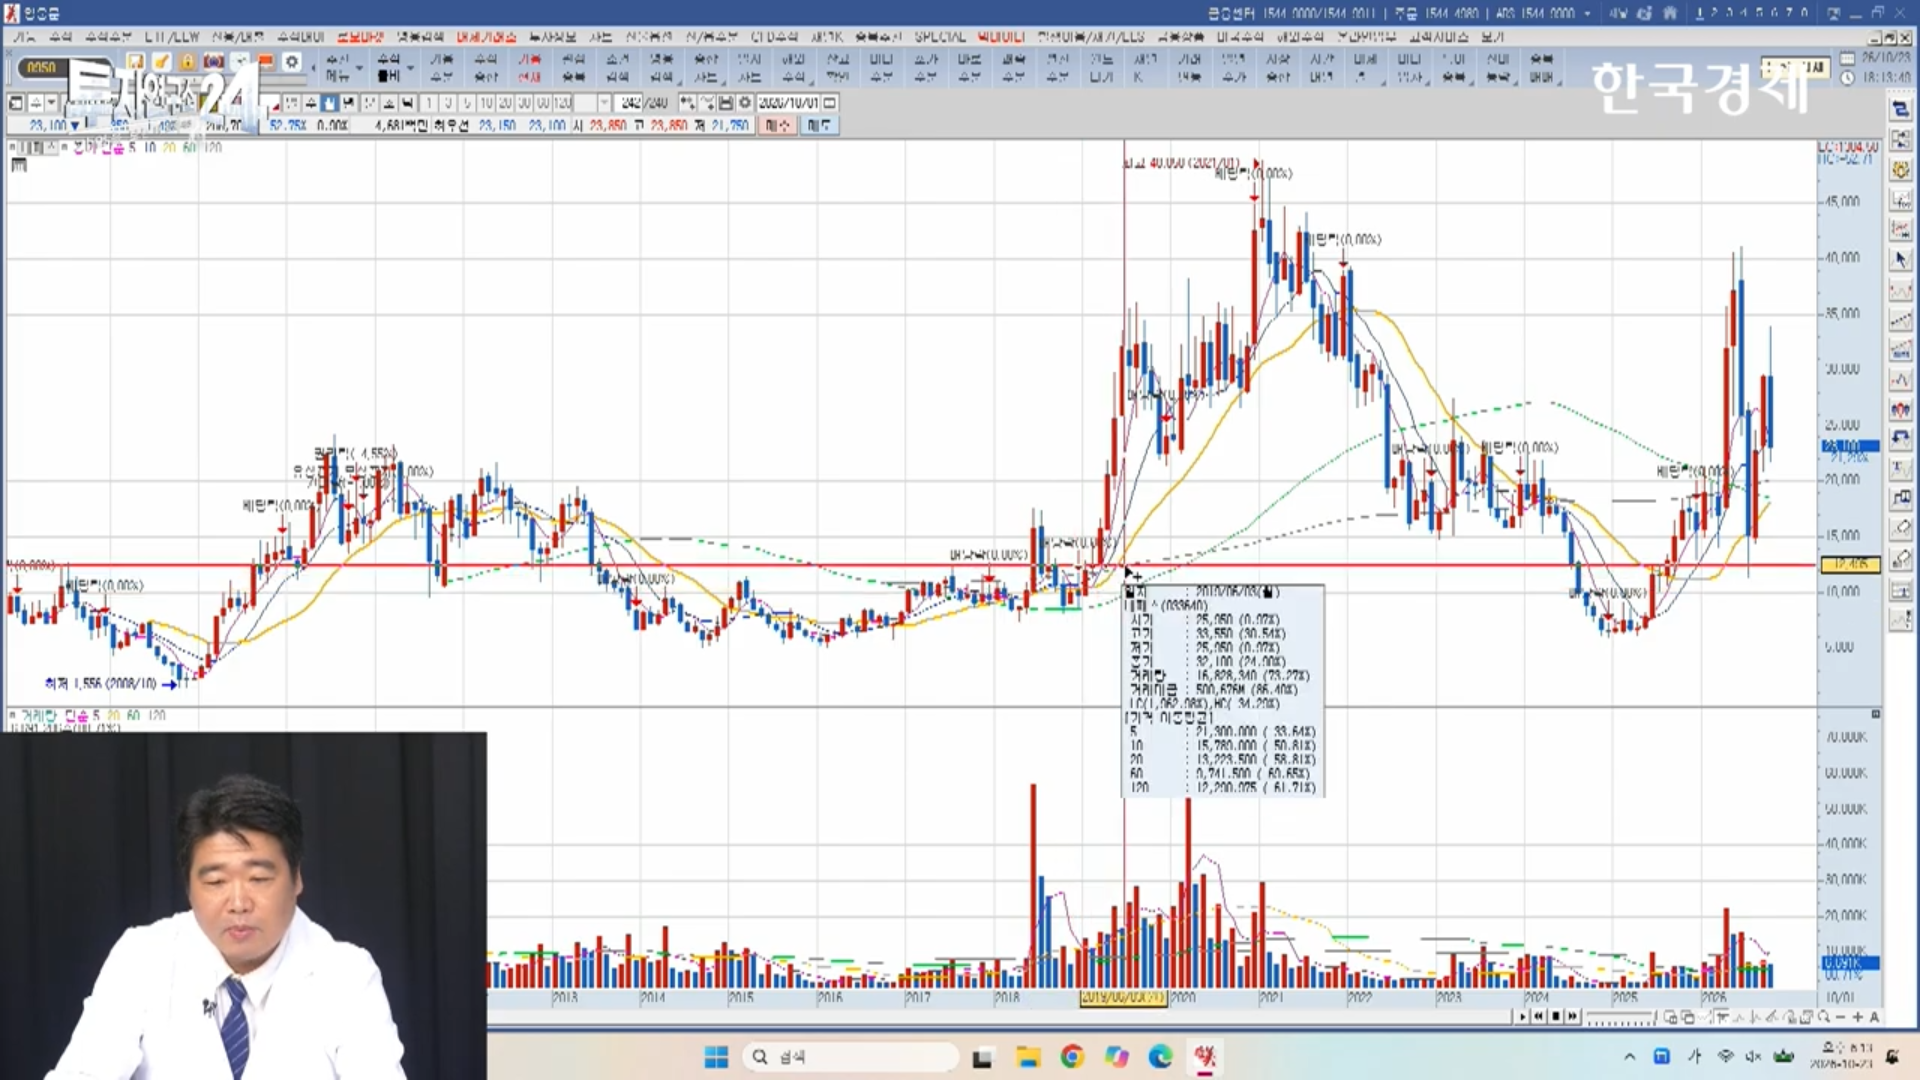This screenshot has width=1920, height=1080.
Task: Toggle the 20 period button
Action: point(505,102)
